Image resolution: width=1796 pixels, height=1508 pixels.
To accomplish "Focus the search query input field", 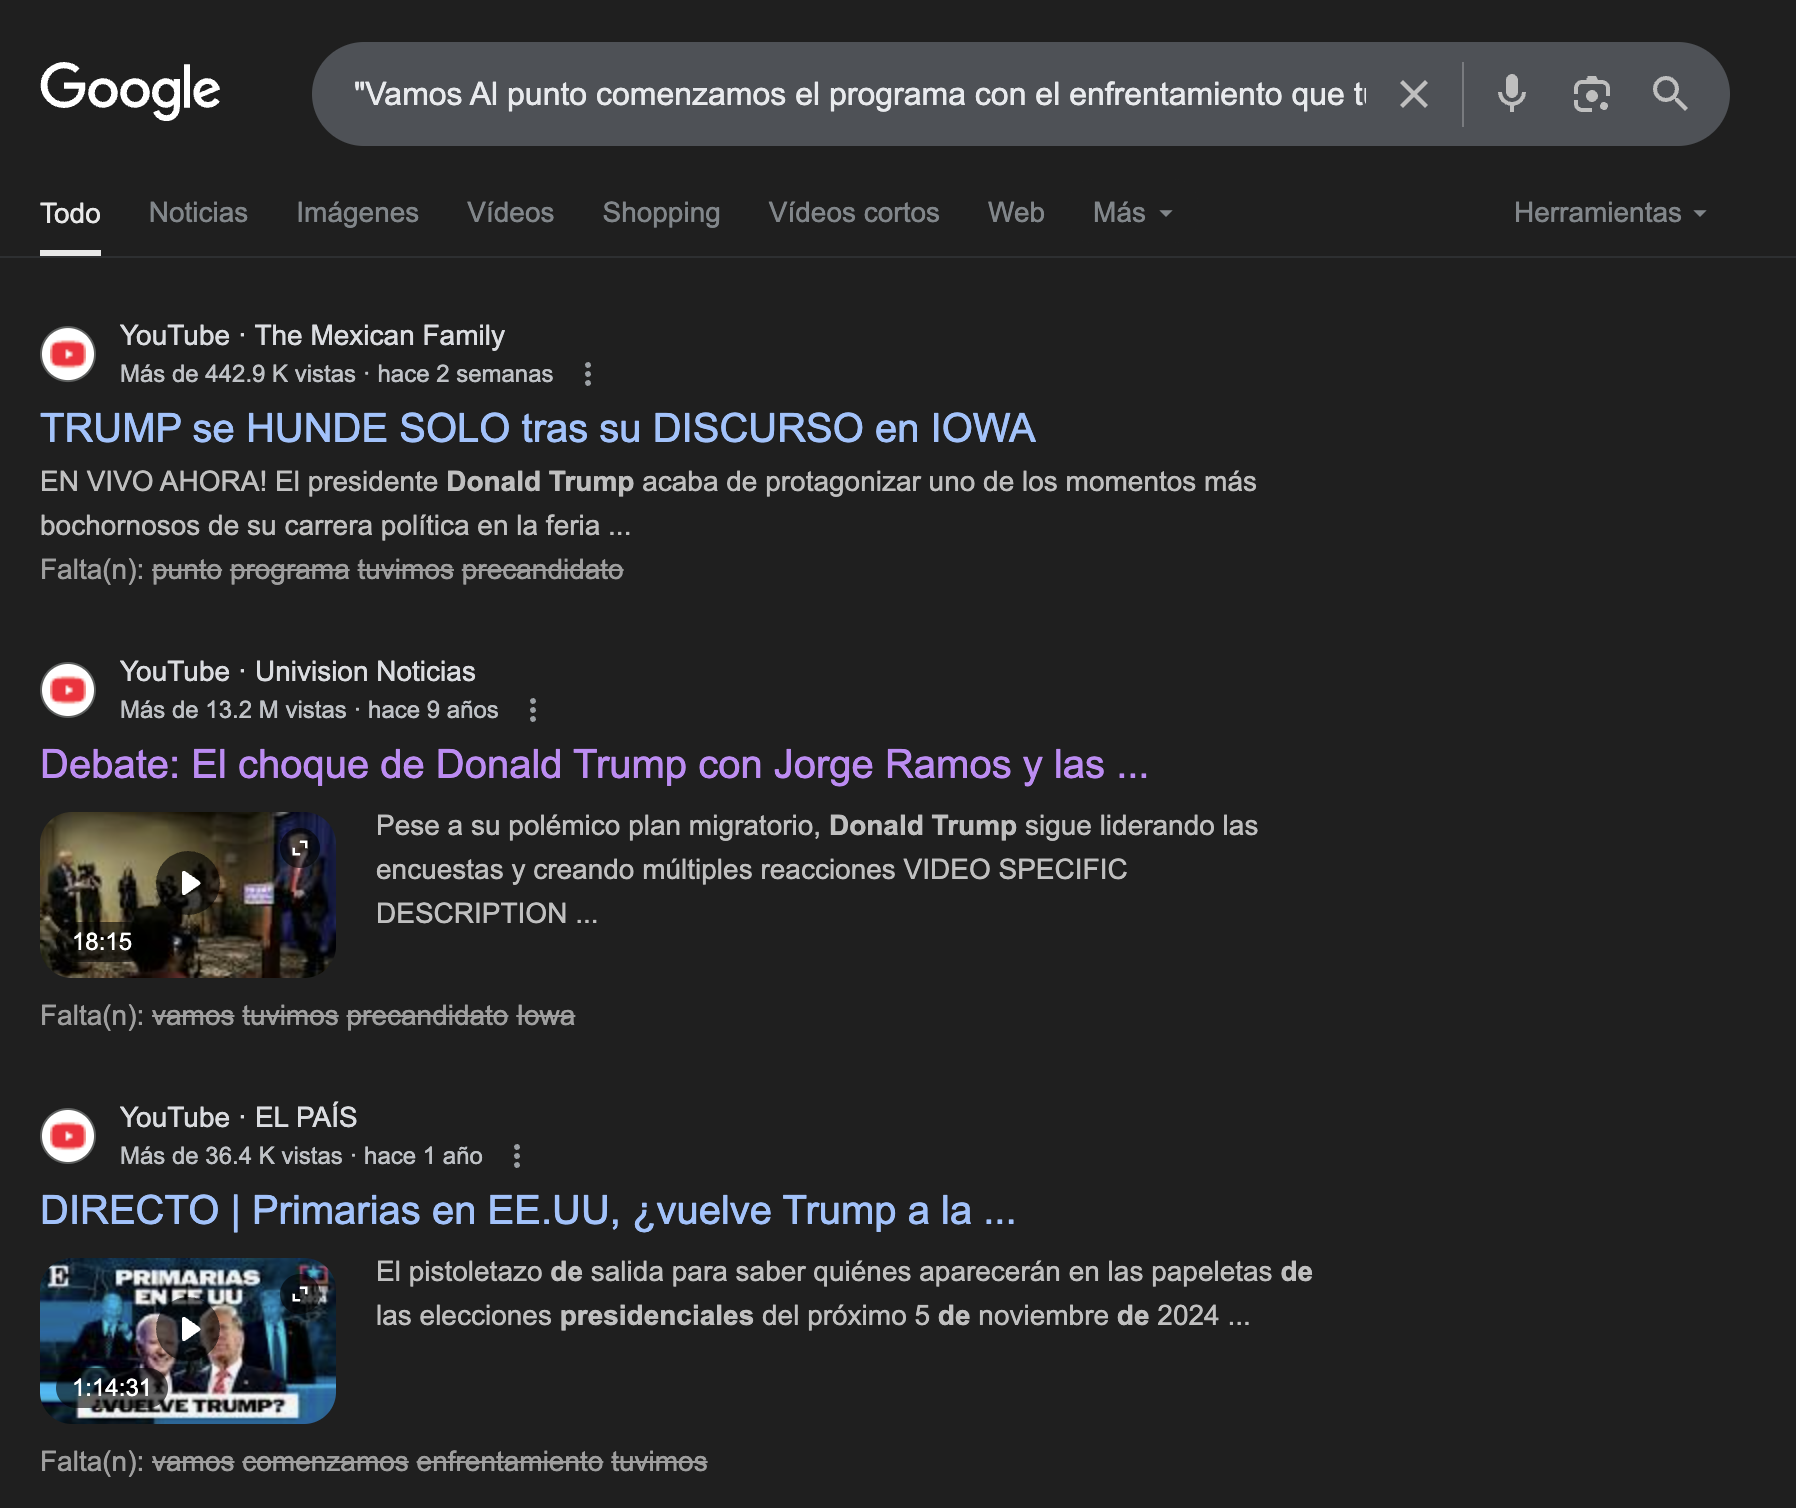I will coord(860,94).
